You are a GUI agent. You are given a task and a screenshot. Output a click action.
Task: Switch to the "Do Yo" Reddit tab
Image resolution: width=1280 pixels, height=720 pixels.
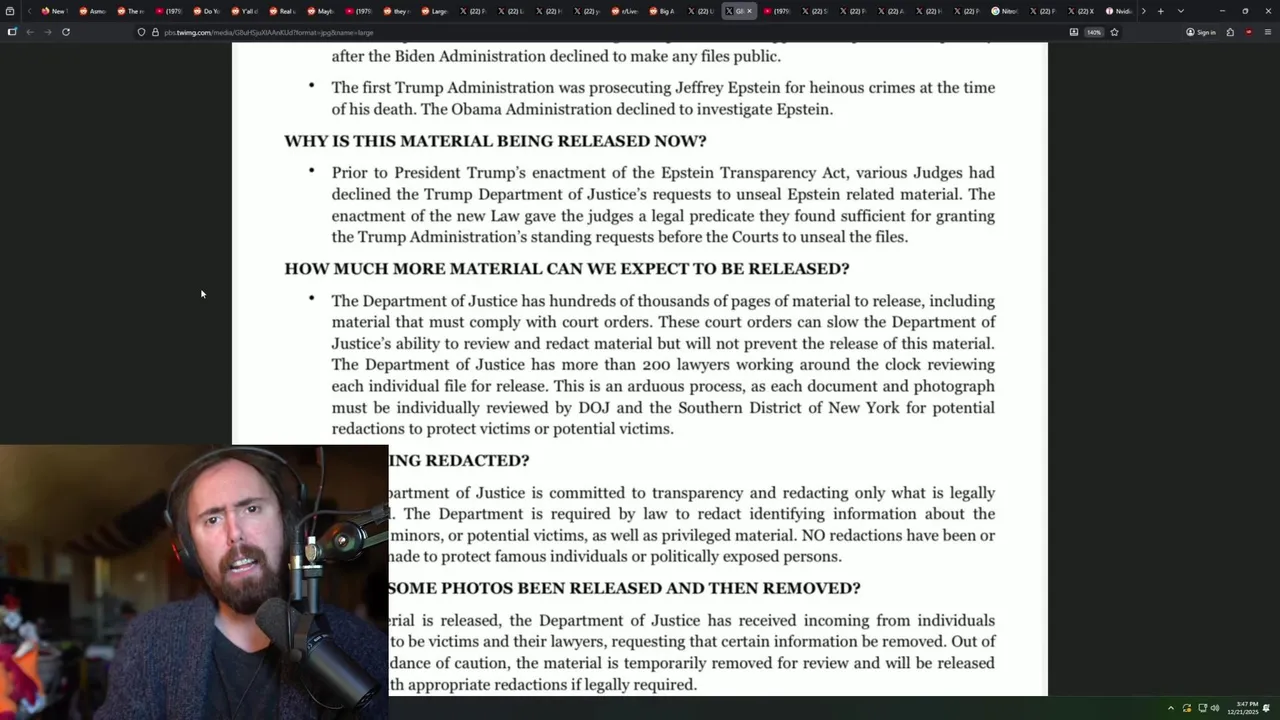coord(206,11)
